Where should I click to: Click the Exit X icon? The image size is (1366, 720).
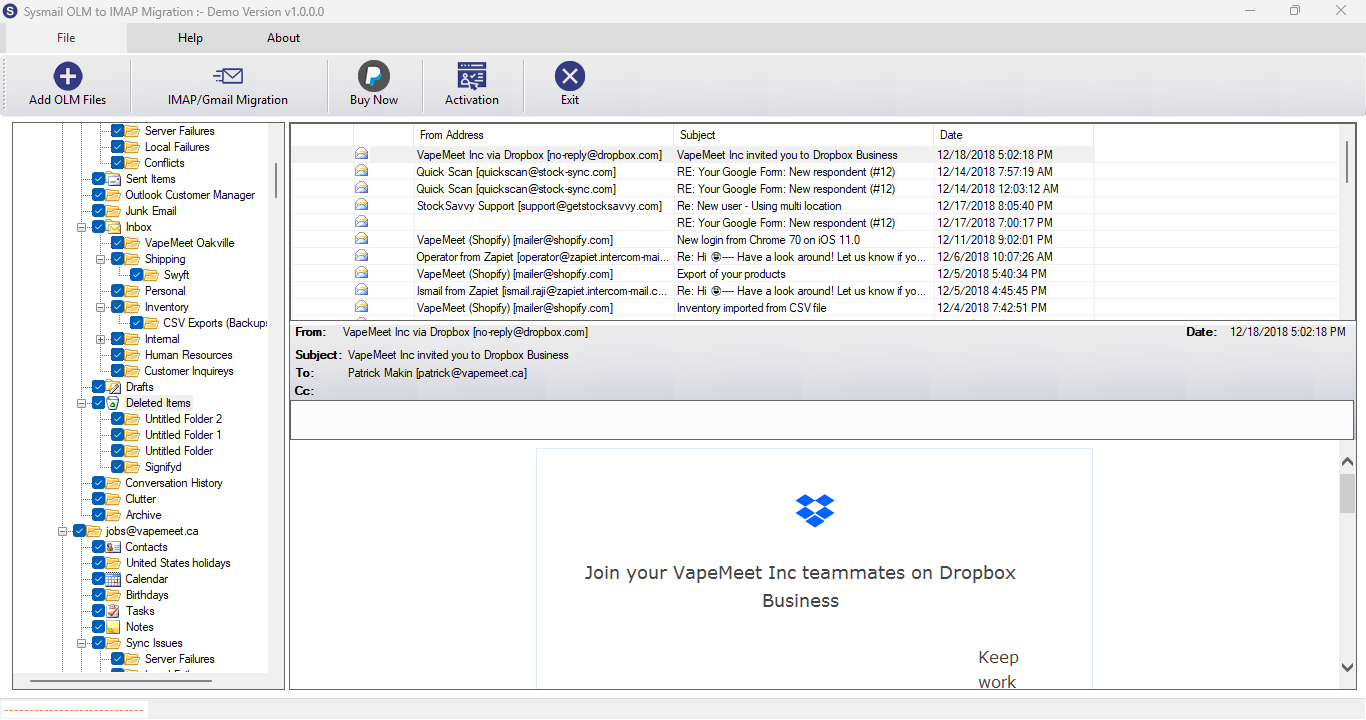click(570, 76)
